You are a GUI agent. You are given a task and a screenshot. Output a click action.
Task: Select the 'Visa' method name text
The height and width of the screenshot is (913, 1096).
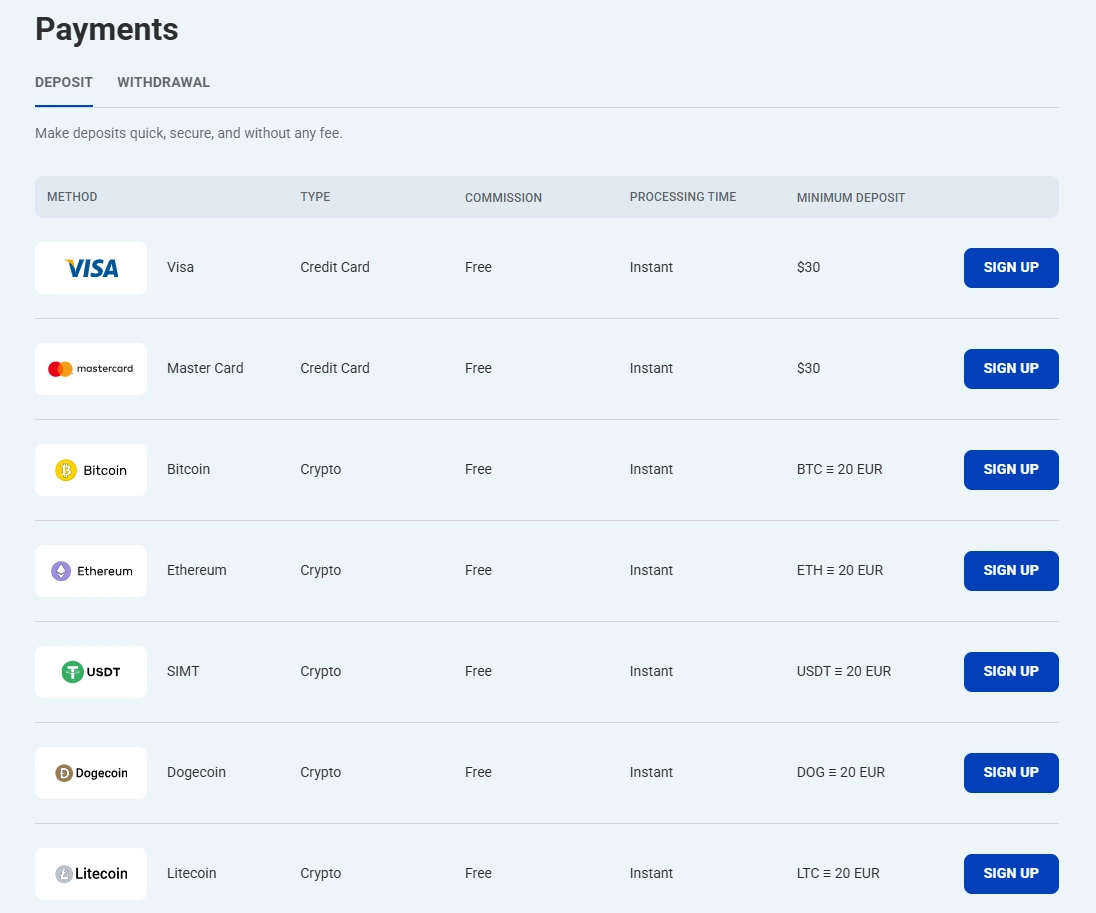click(180, 267)
